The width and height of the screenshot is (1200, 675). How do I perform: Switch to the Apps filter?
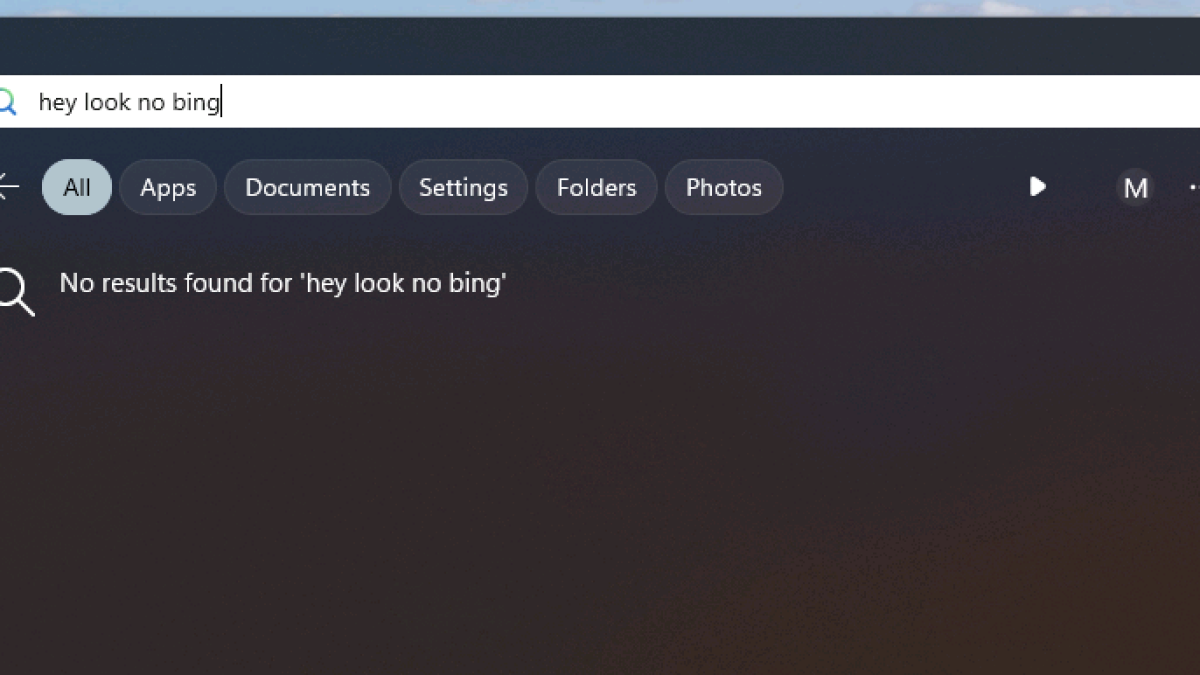168,187
